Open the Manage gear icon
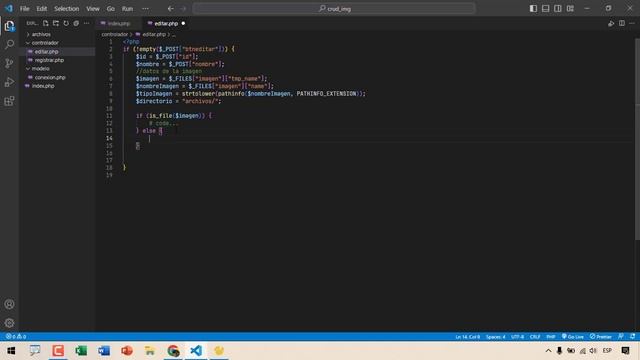This screenshot has width=640, height=360. click(x=9, y=323)
